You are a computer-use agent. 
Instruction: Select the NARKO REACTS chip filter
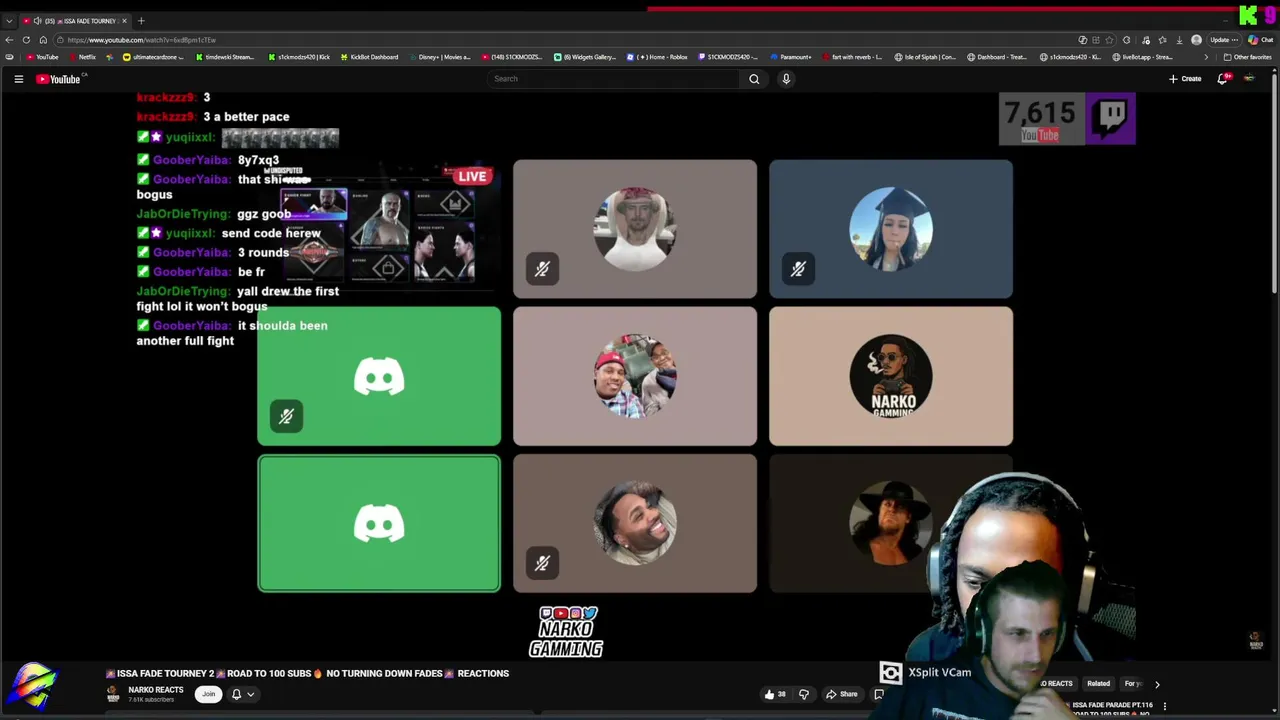click(x=1055, y=684)
